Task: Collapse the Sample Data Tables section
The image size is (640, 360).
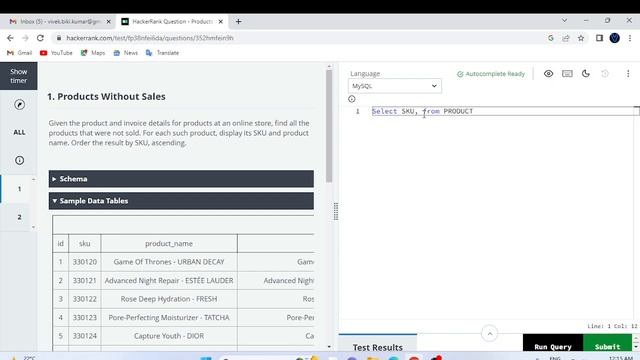Action: tap(181, 201)
